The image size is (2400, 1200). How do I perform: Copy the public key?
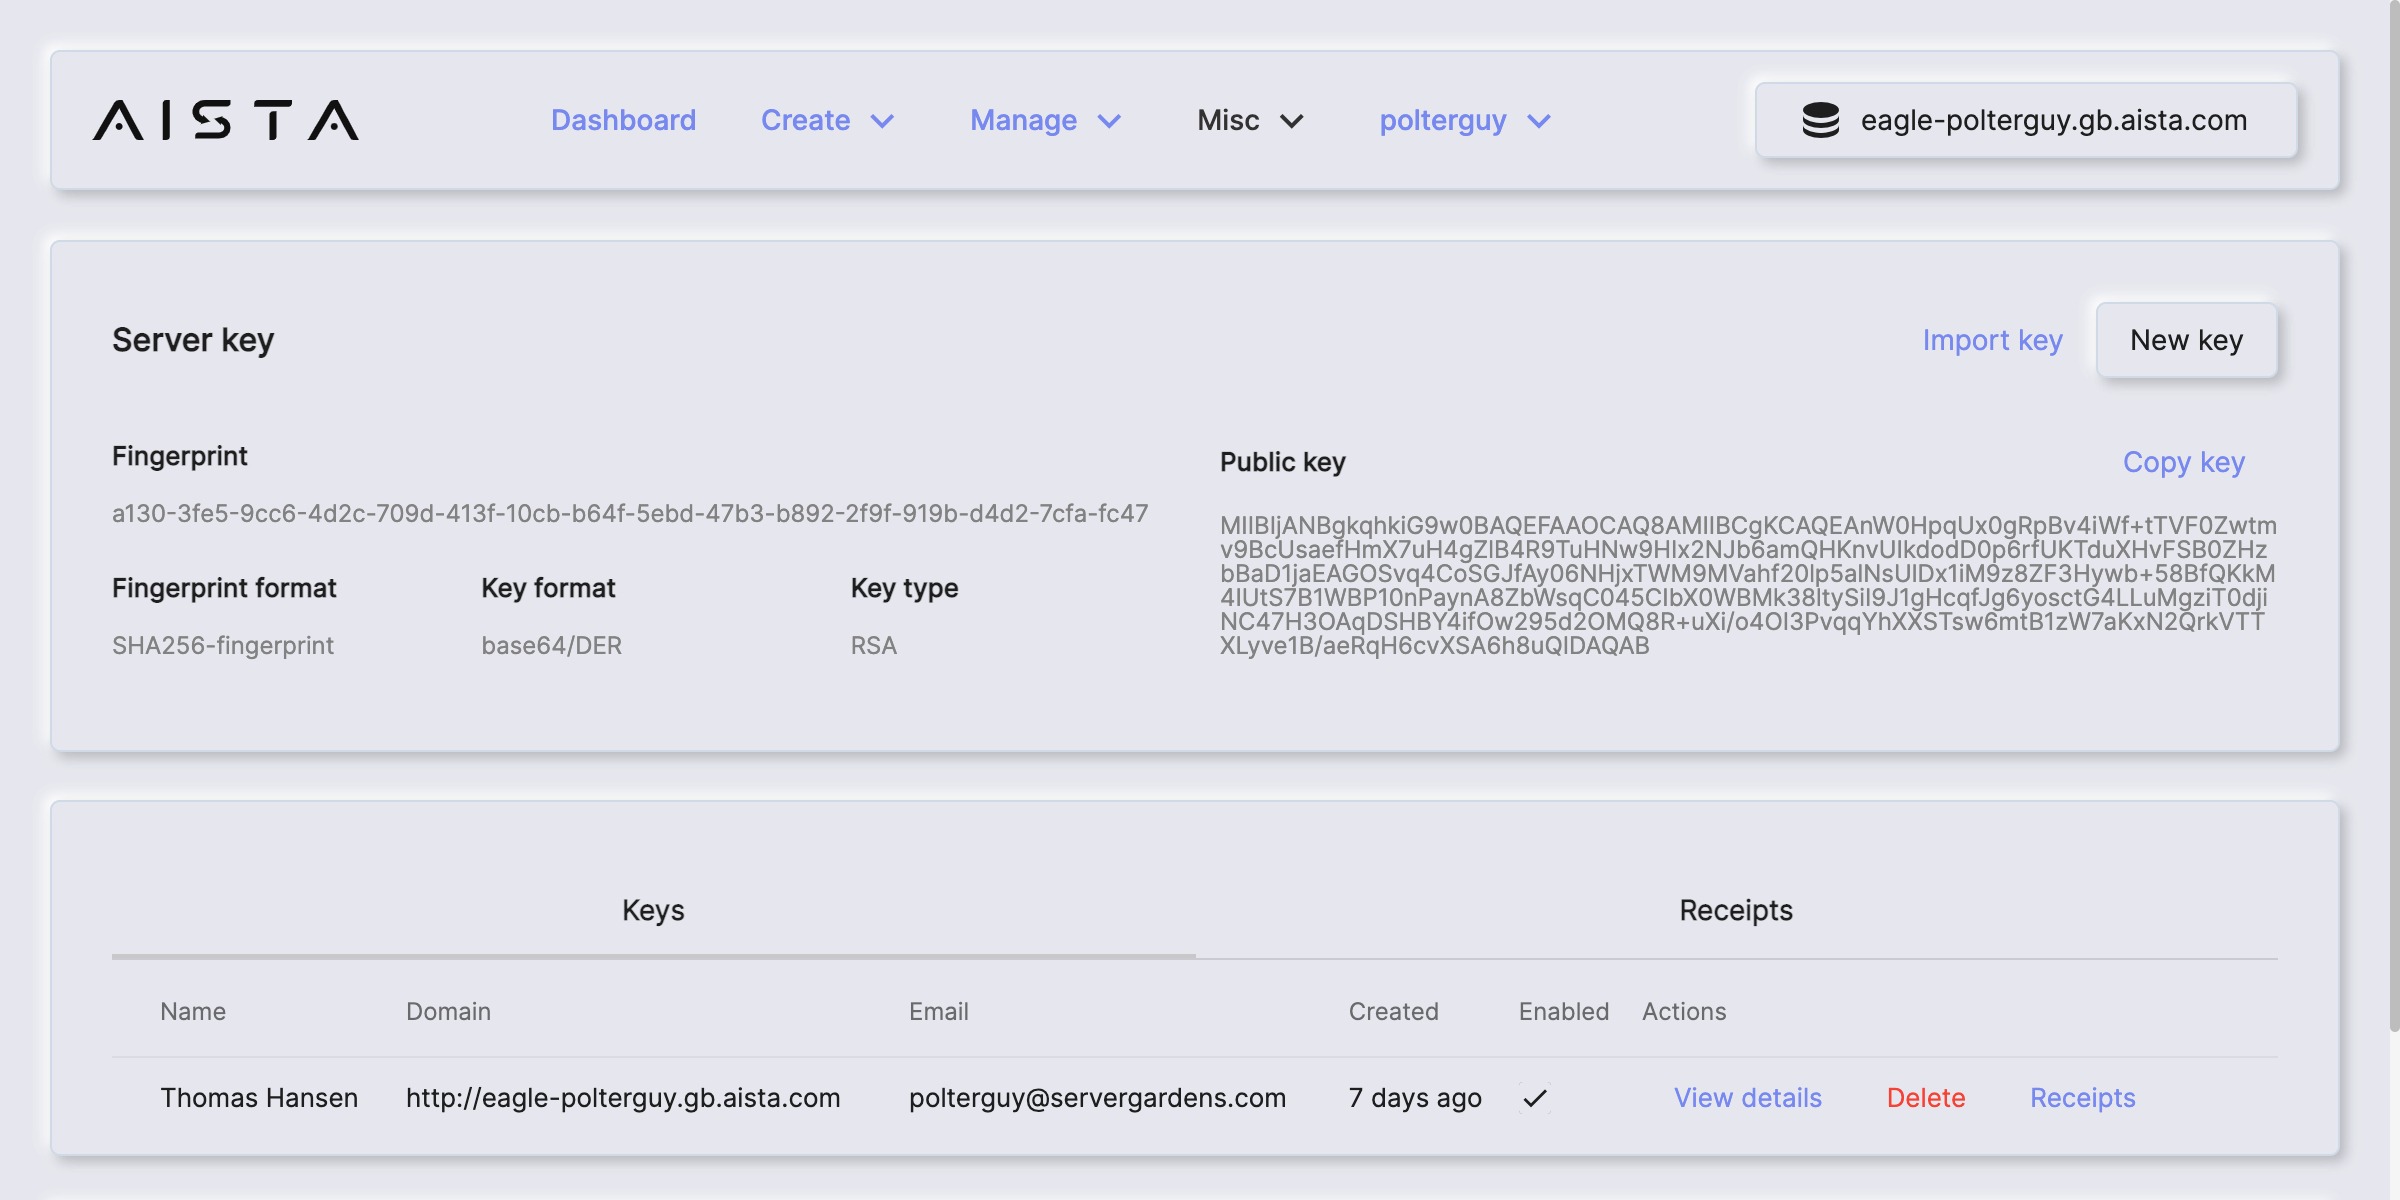tap(2183, 462)
